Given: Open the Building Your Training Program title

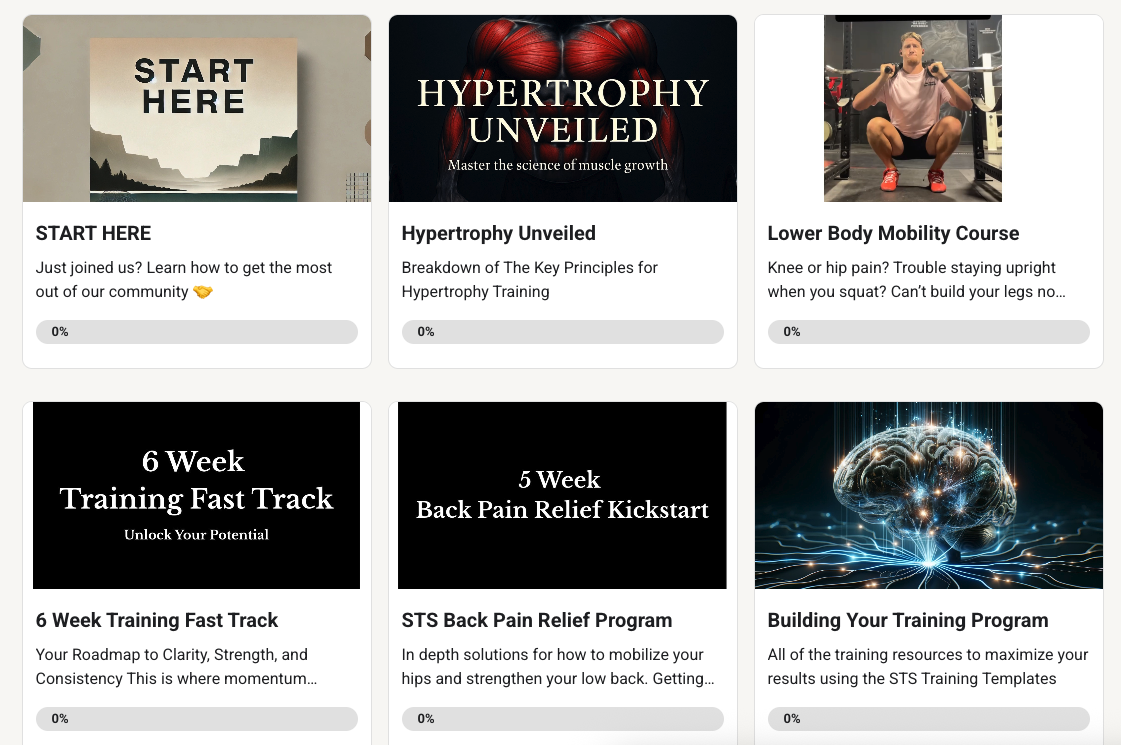Looking at the screenshot, I should (908, 620).
